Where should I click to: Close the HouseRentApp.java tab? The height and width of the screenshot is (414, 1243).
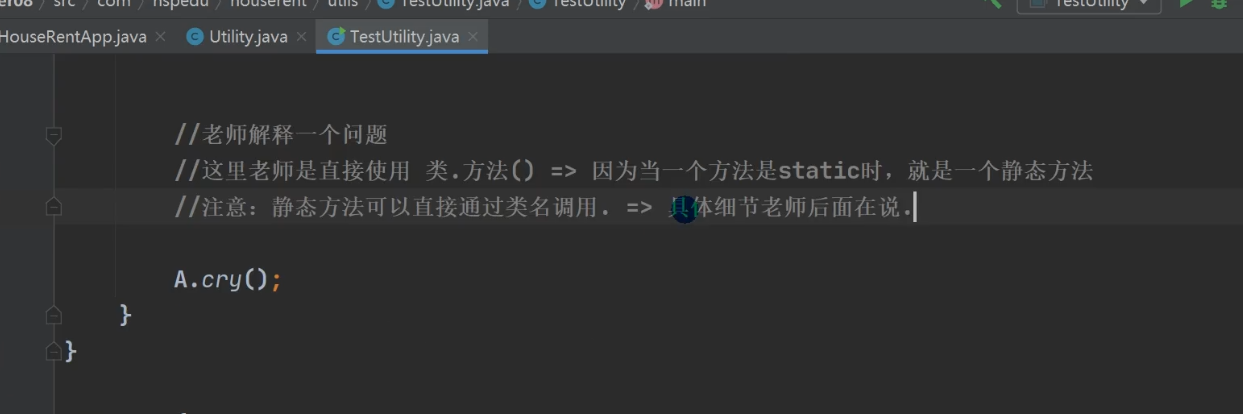160,37
